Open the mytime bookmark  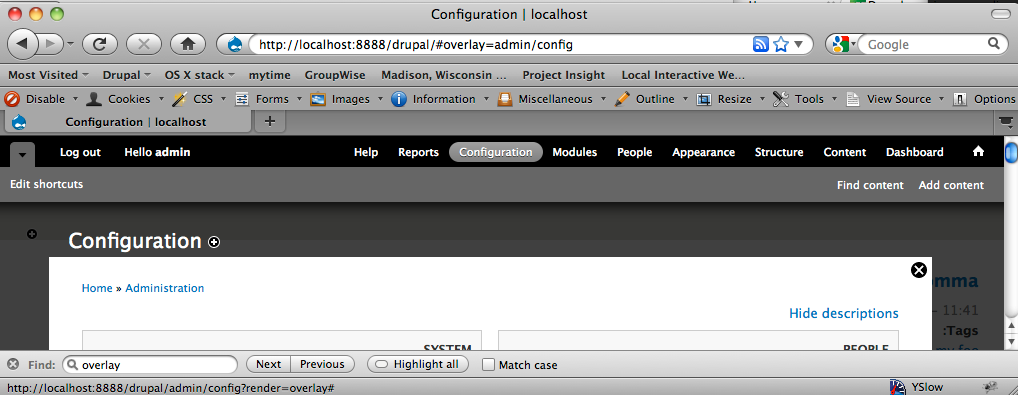(x=269, y=75)
